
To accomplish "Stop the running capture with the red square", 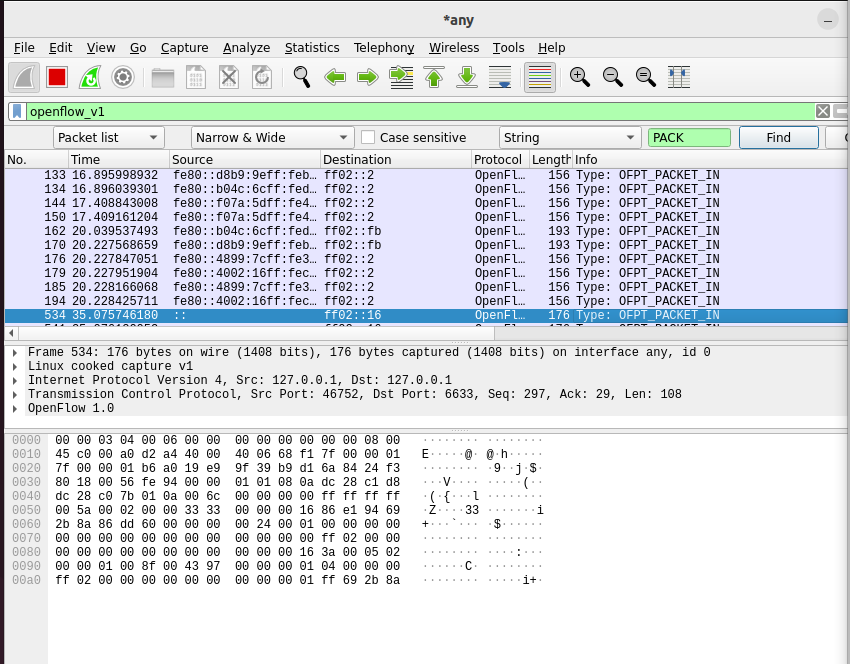I will 57,78.
